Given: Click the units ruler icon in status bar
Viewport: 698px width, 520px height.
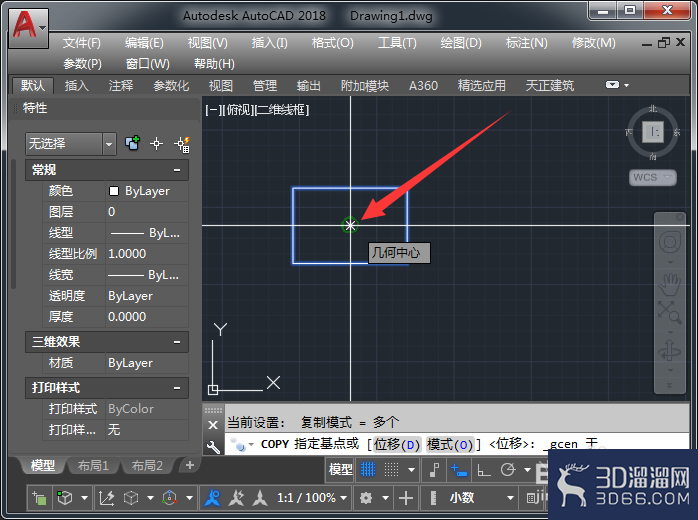Looking at the screenshot, I should pos(433,498).
